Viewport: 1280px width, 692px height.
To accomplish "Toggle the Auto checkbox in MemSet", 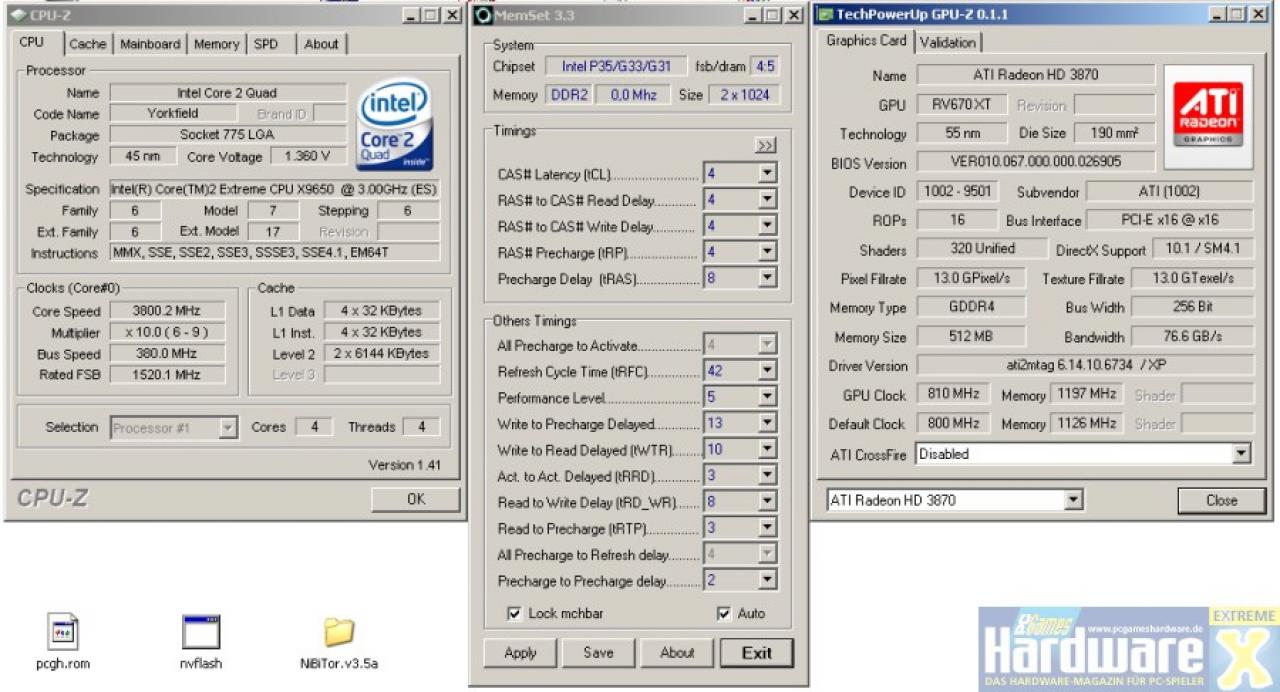I will click(x=724, y=613).
